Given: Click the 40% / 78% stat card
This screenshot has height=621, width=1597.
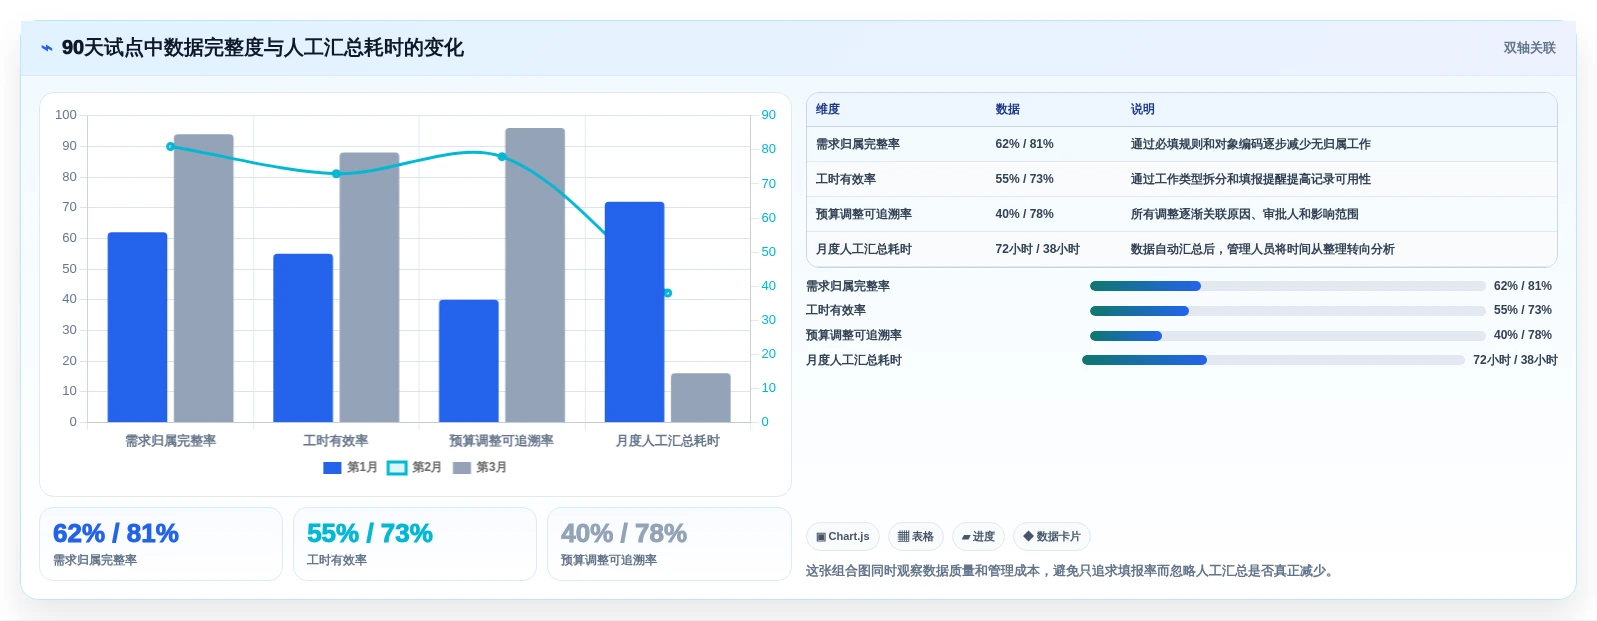Looking at the screenshot, I should click(x=669, y=544).
